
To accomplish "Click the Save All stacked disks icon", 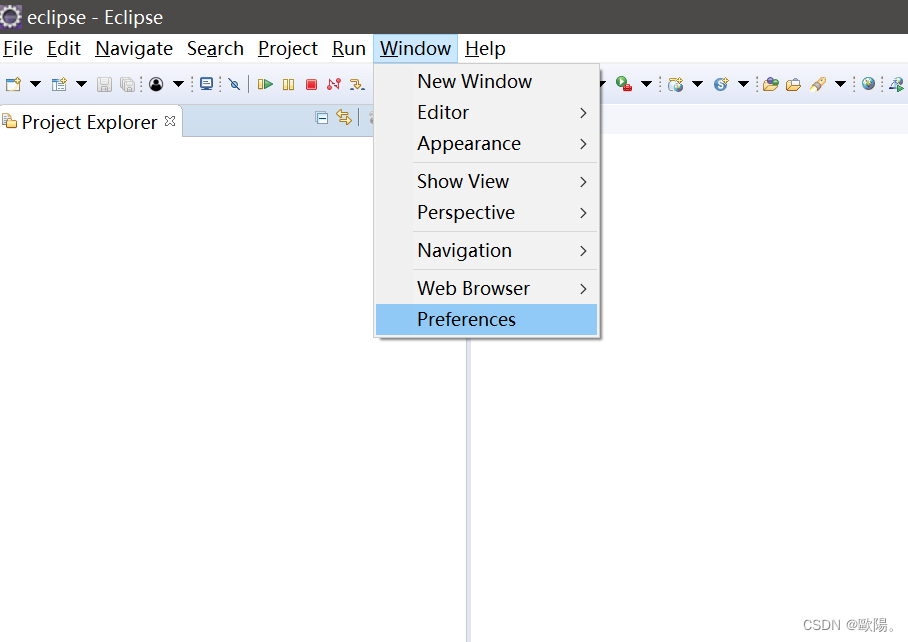I will click(127, 85).
